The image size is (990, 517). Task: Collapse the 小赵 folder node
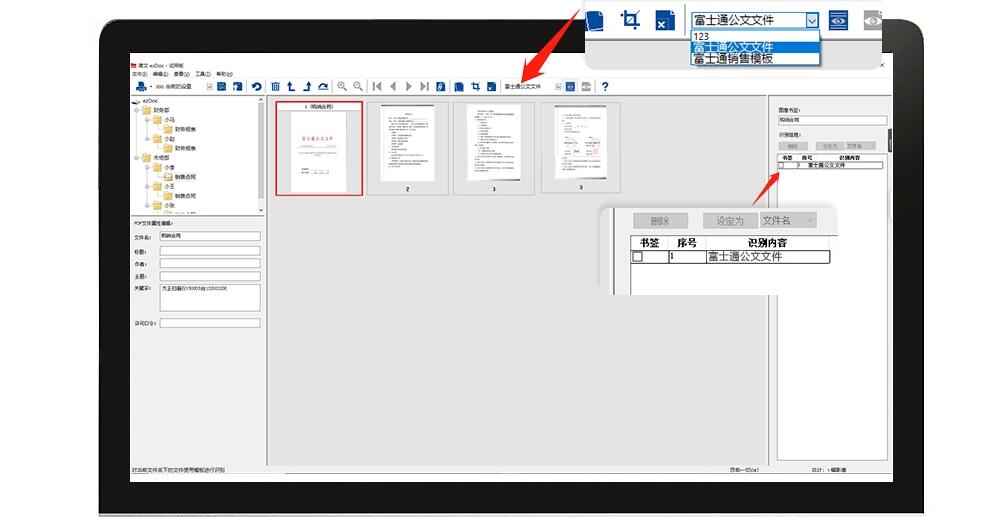tap(147, 139)
